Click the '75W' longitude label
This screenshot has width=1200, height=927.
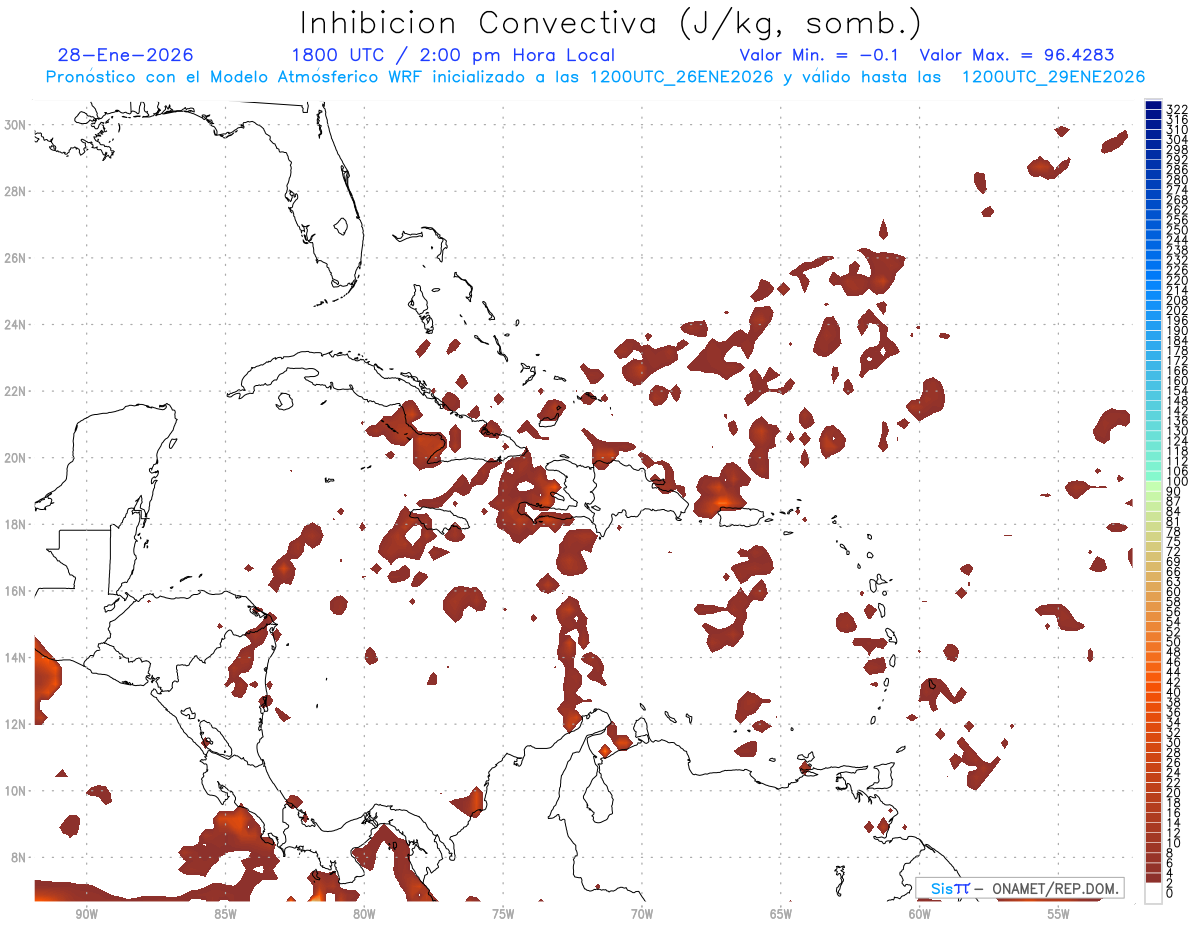(x=503, y=915)
